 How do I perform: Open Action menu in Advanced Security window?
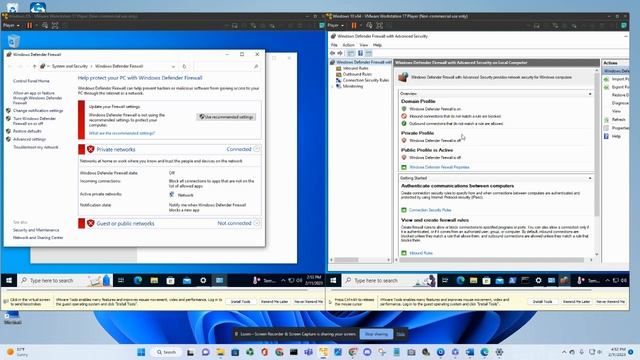[x=348, y=45]
